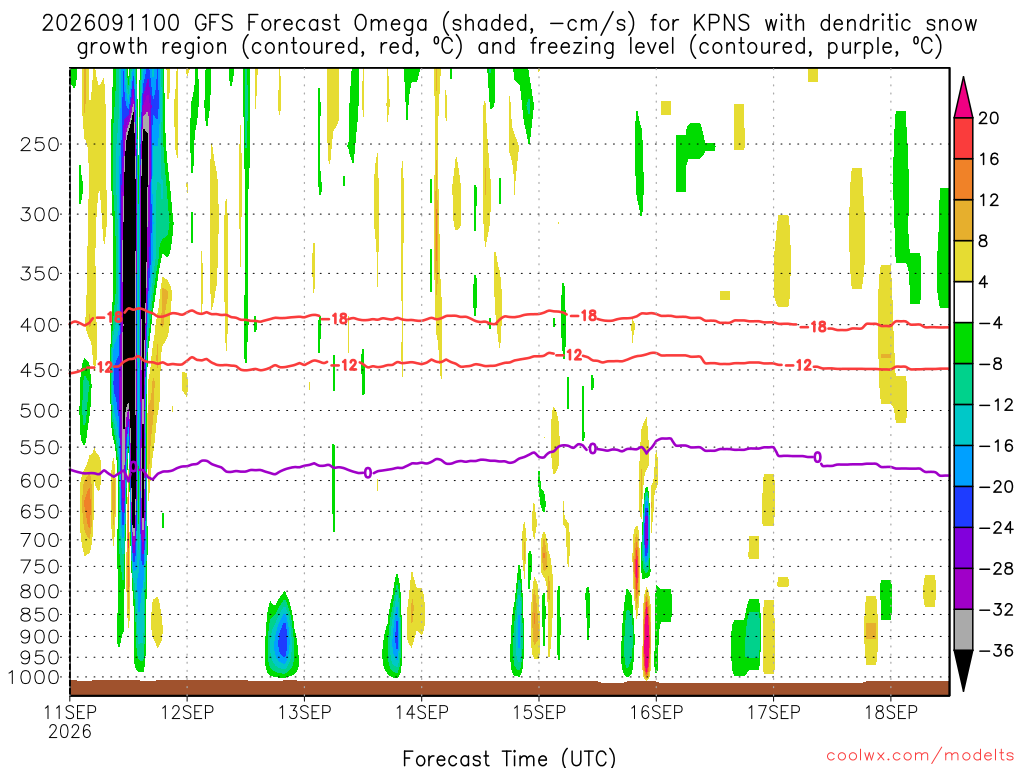The image size is (1024, 768).
Task: Click the 250 pressure axis label
Action: click(40, 144)
